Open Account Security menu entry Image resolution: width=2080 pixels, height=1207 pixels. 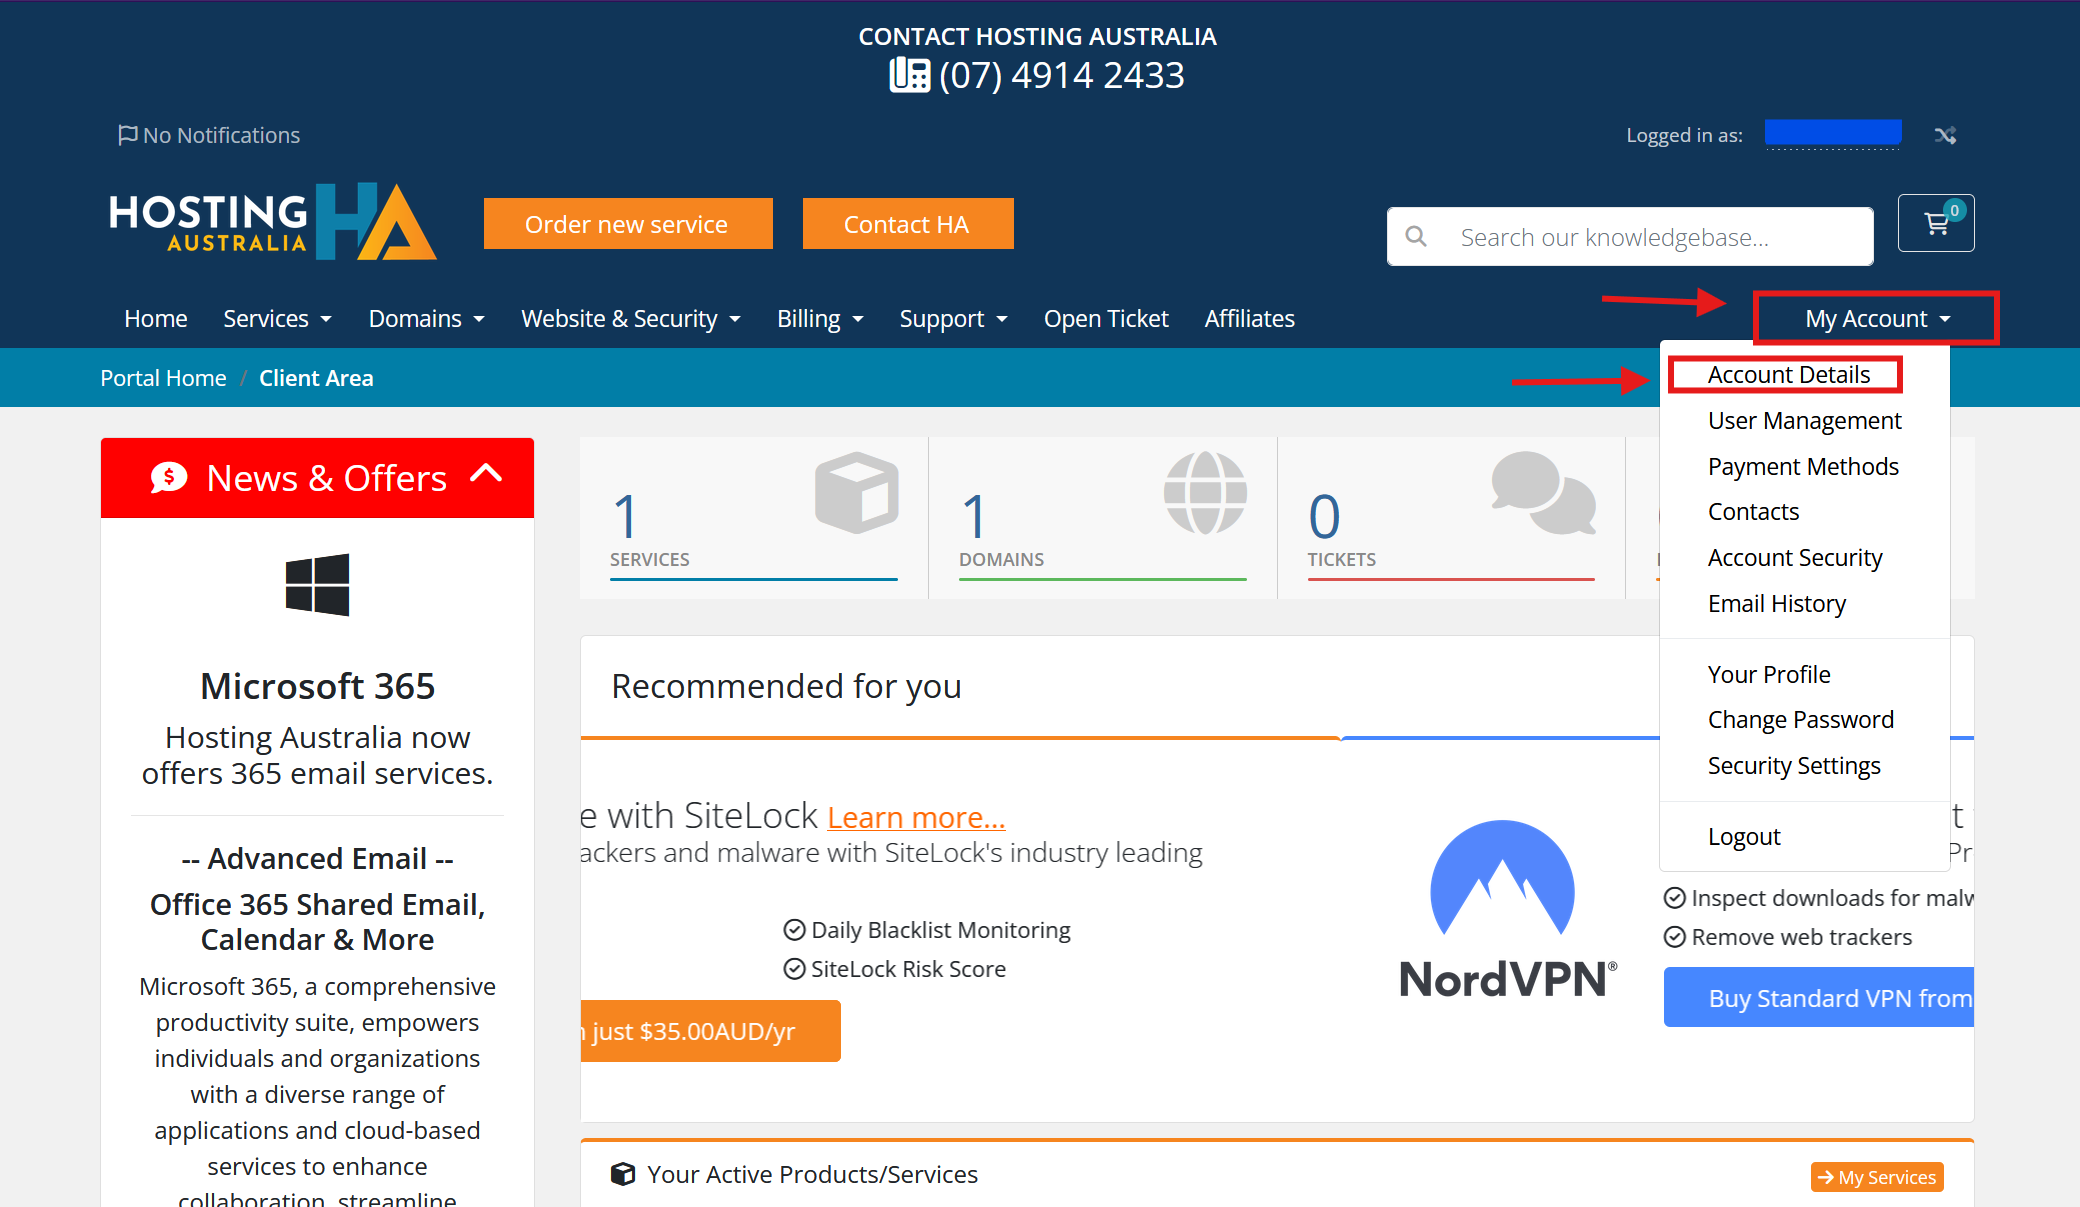tap(1795, 558)
